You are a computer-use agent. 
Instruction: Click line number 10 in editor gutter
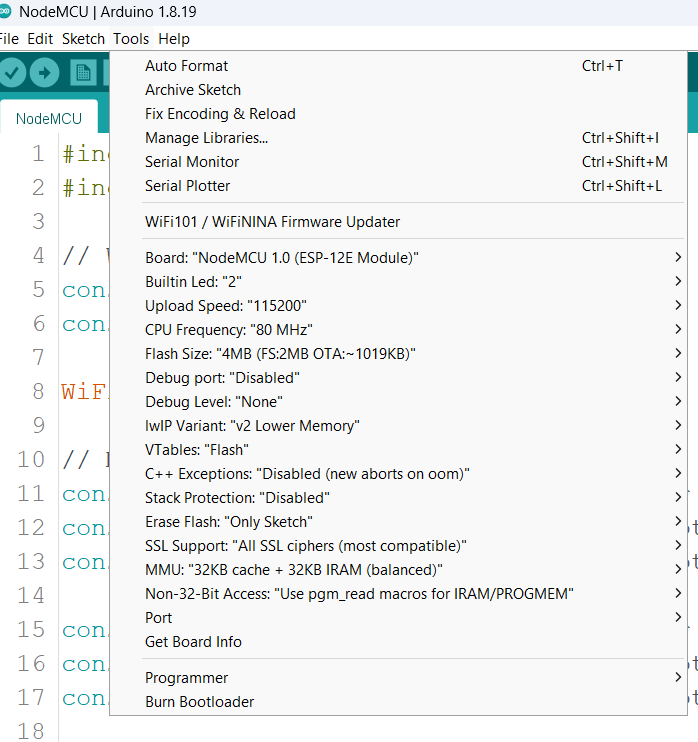pyautogui.click(x=31, y=459)
